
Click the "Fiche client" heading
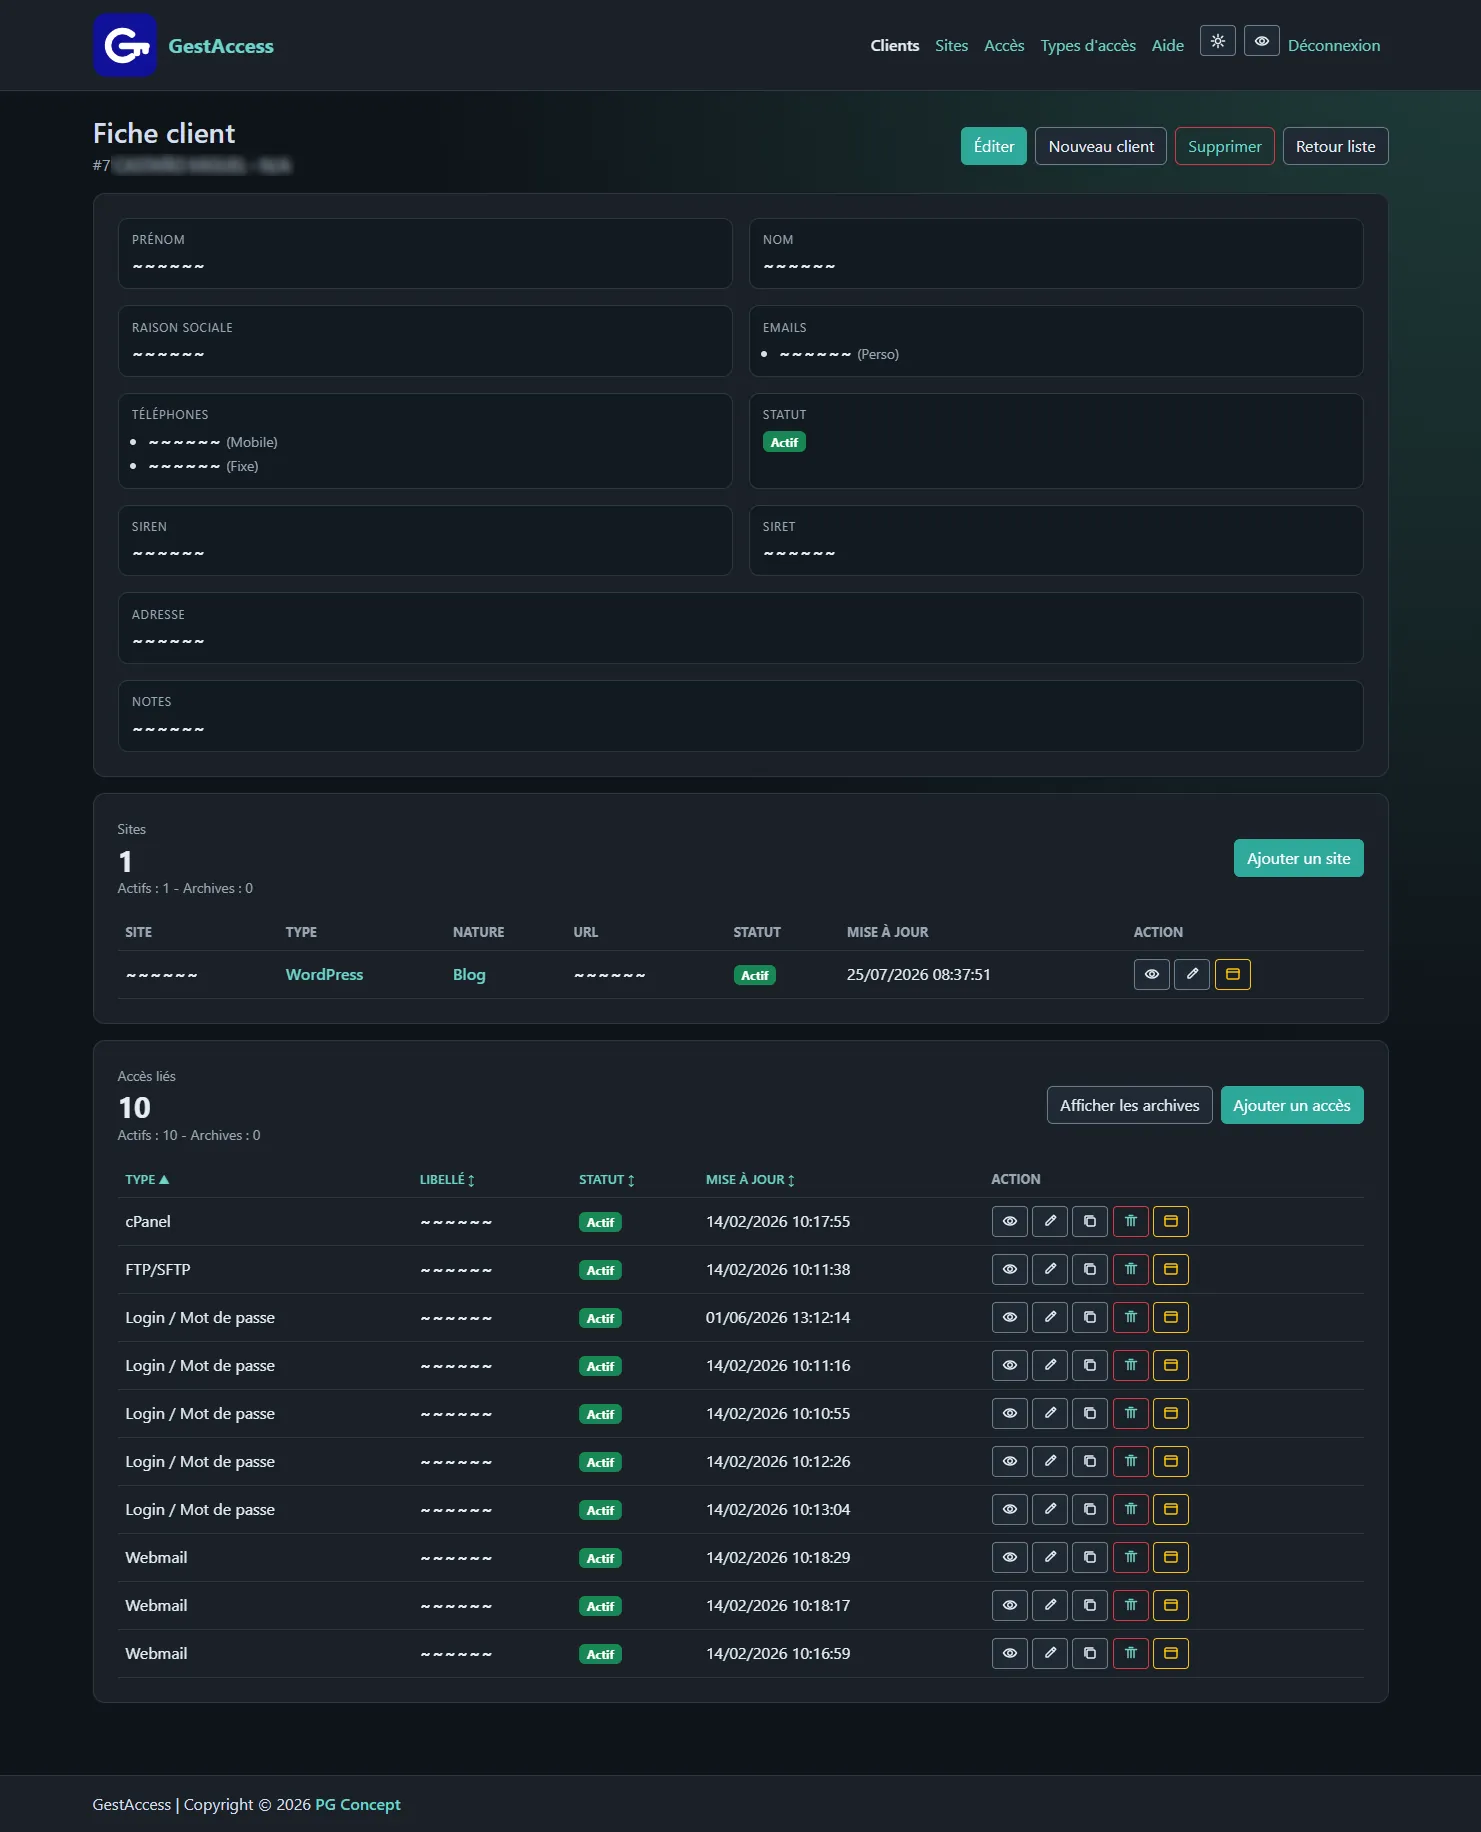[x=164, y=133]
